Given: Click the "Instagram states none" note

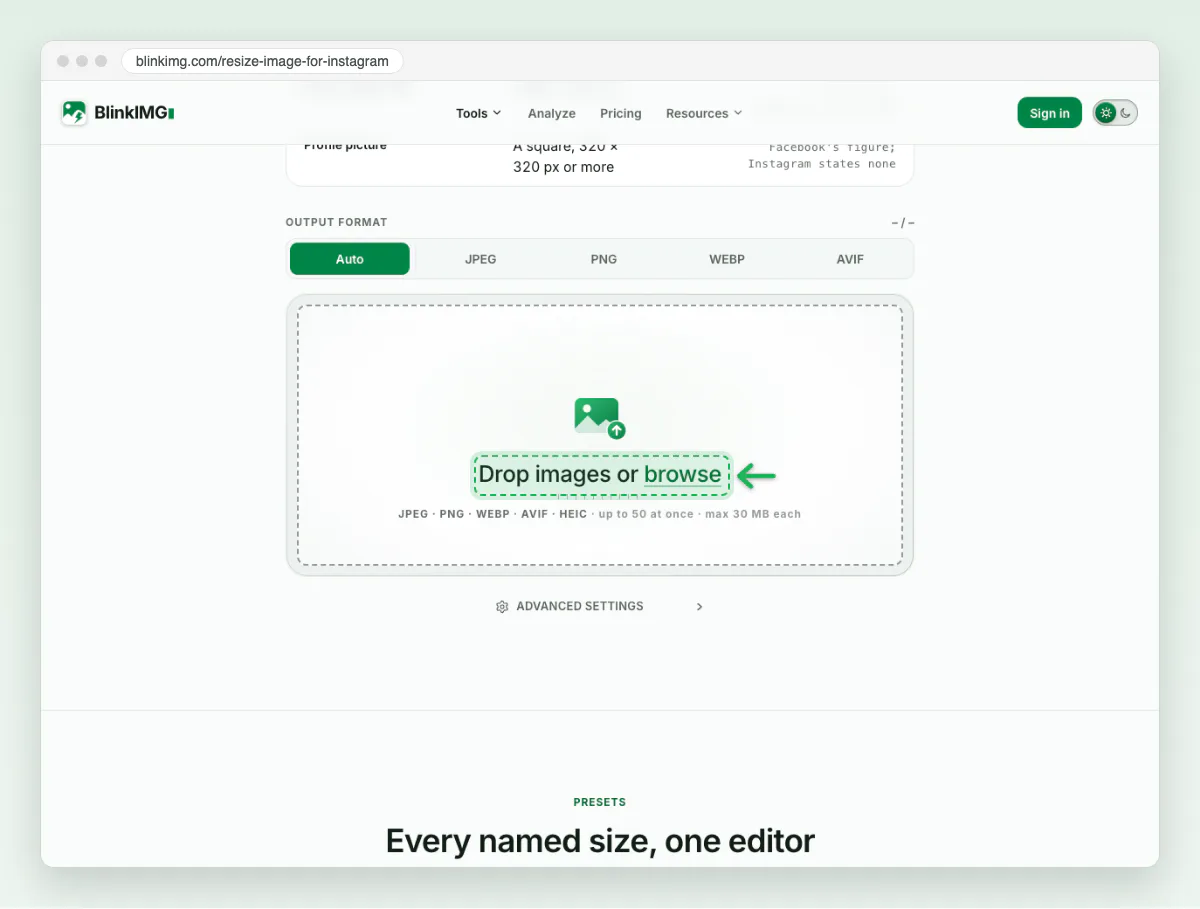Looking at the screenshot, I should [822, 164].
